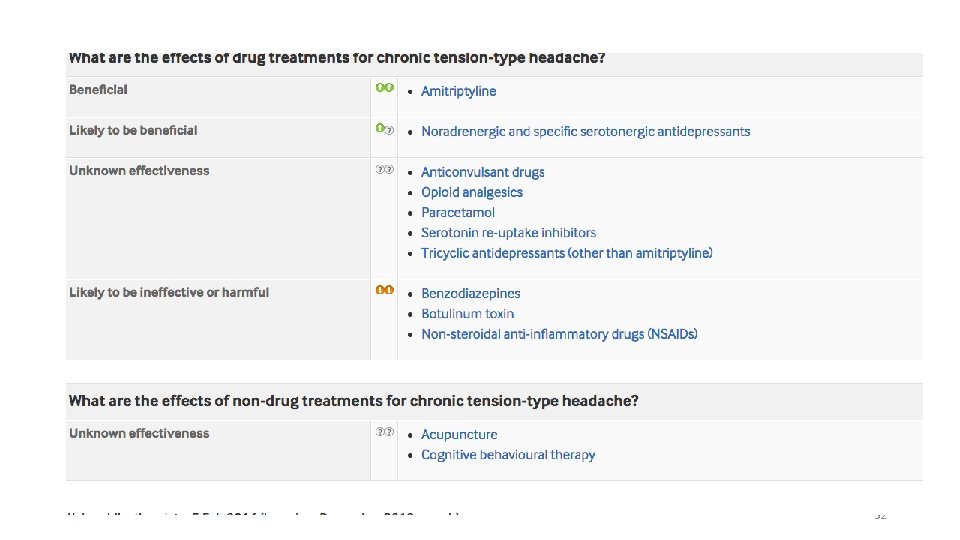Open the Opioid analgesics entry
The height and width of the screenshot is (540, 960).
pyautogui.click(x=471, y=192)
